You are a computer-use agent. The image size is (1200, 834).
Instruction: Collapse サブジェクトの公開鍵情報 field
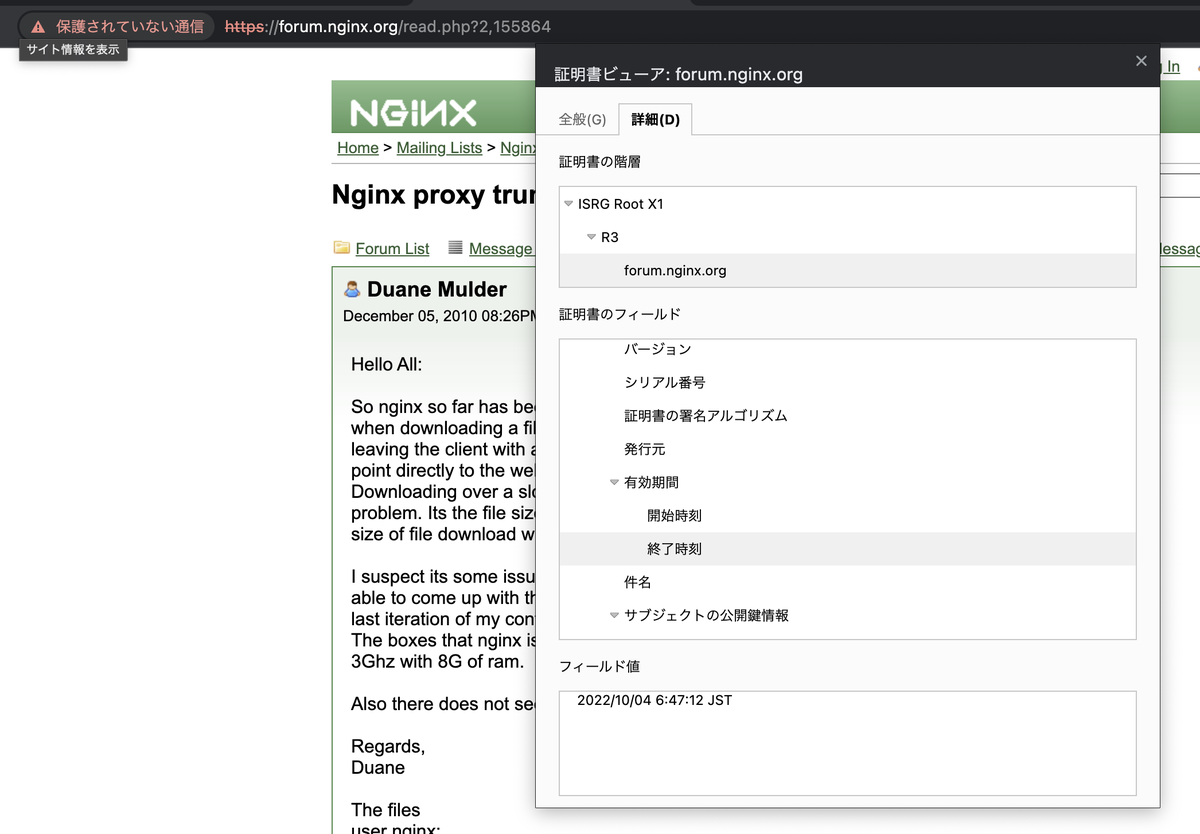(x=614, y=615)
